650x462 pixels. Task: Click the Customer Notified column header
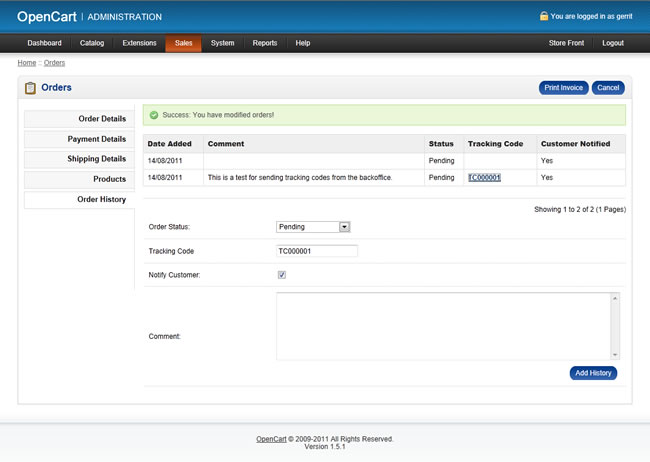[x=575, y=144]
